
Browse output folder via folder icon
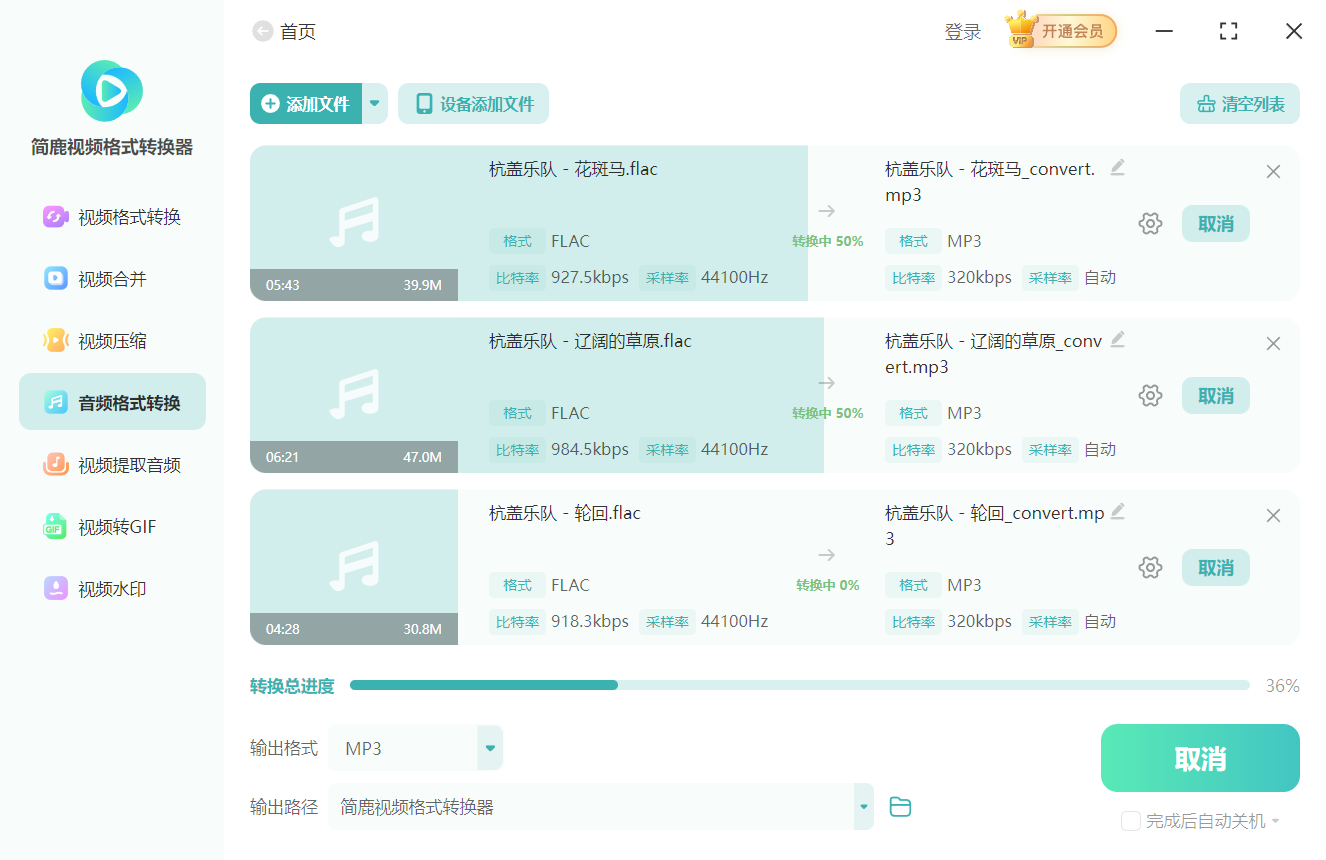tap(900, 807)
